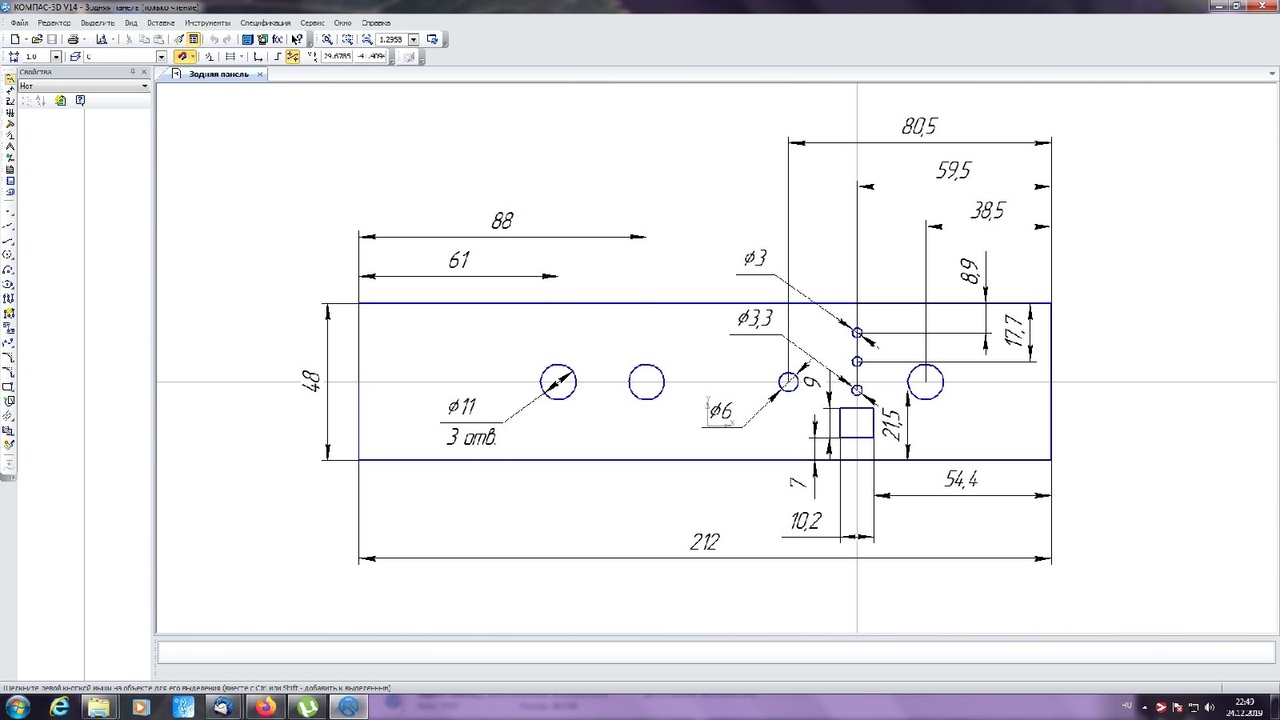Select the circle tool in left toolbar

(9, 255)
